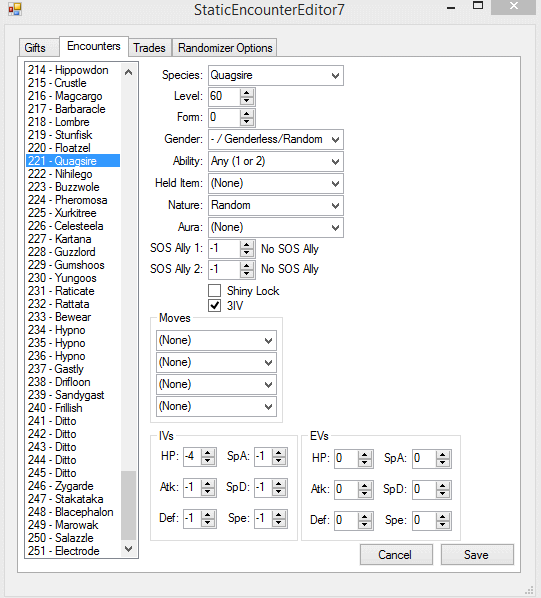Click the Level input field

coord(225,96)
